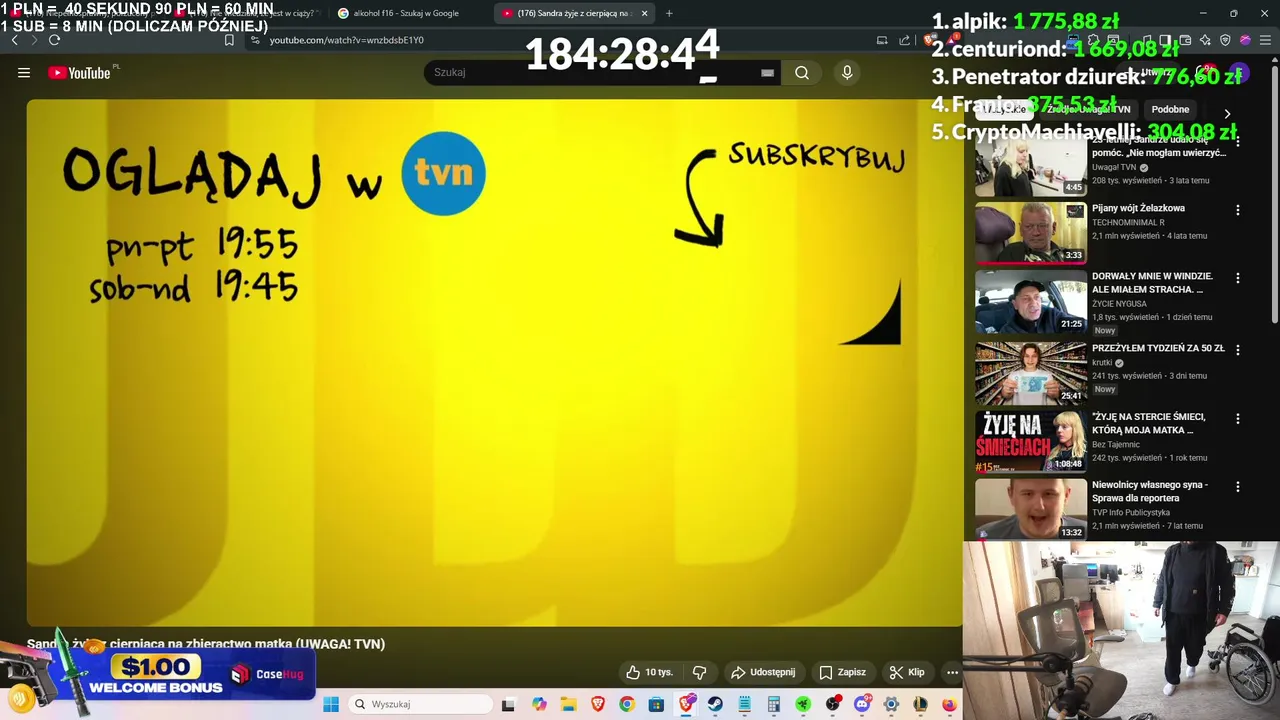Open more options for DORWAŁY MNIE W WINDZIE video
1280x720 pixels.
click(x=1238, y=278)
